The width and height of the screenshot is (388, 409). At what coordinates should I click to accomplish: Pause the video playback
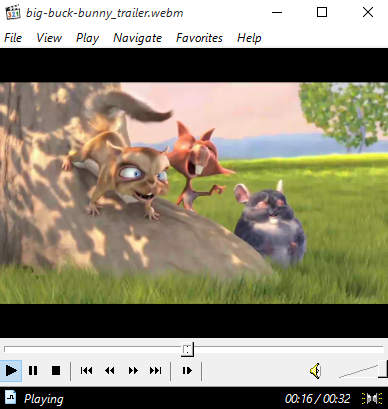(33, 371)
